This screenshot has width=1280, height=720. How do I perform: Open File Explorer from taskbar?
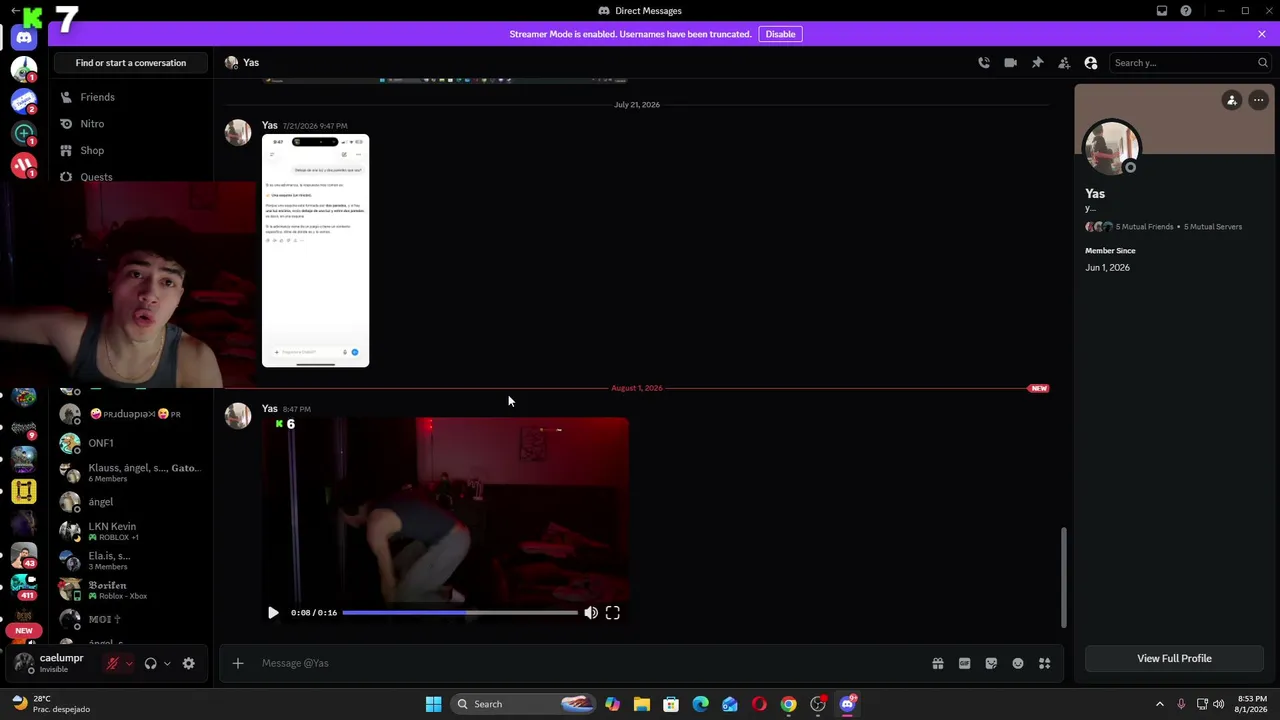pos(642,704)
